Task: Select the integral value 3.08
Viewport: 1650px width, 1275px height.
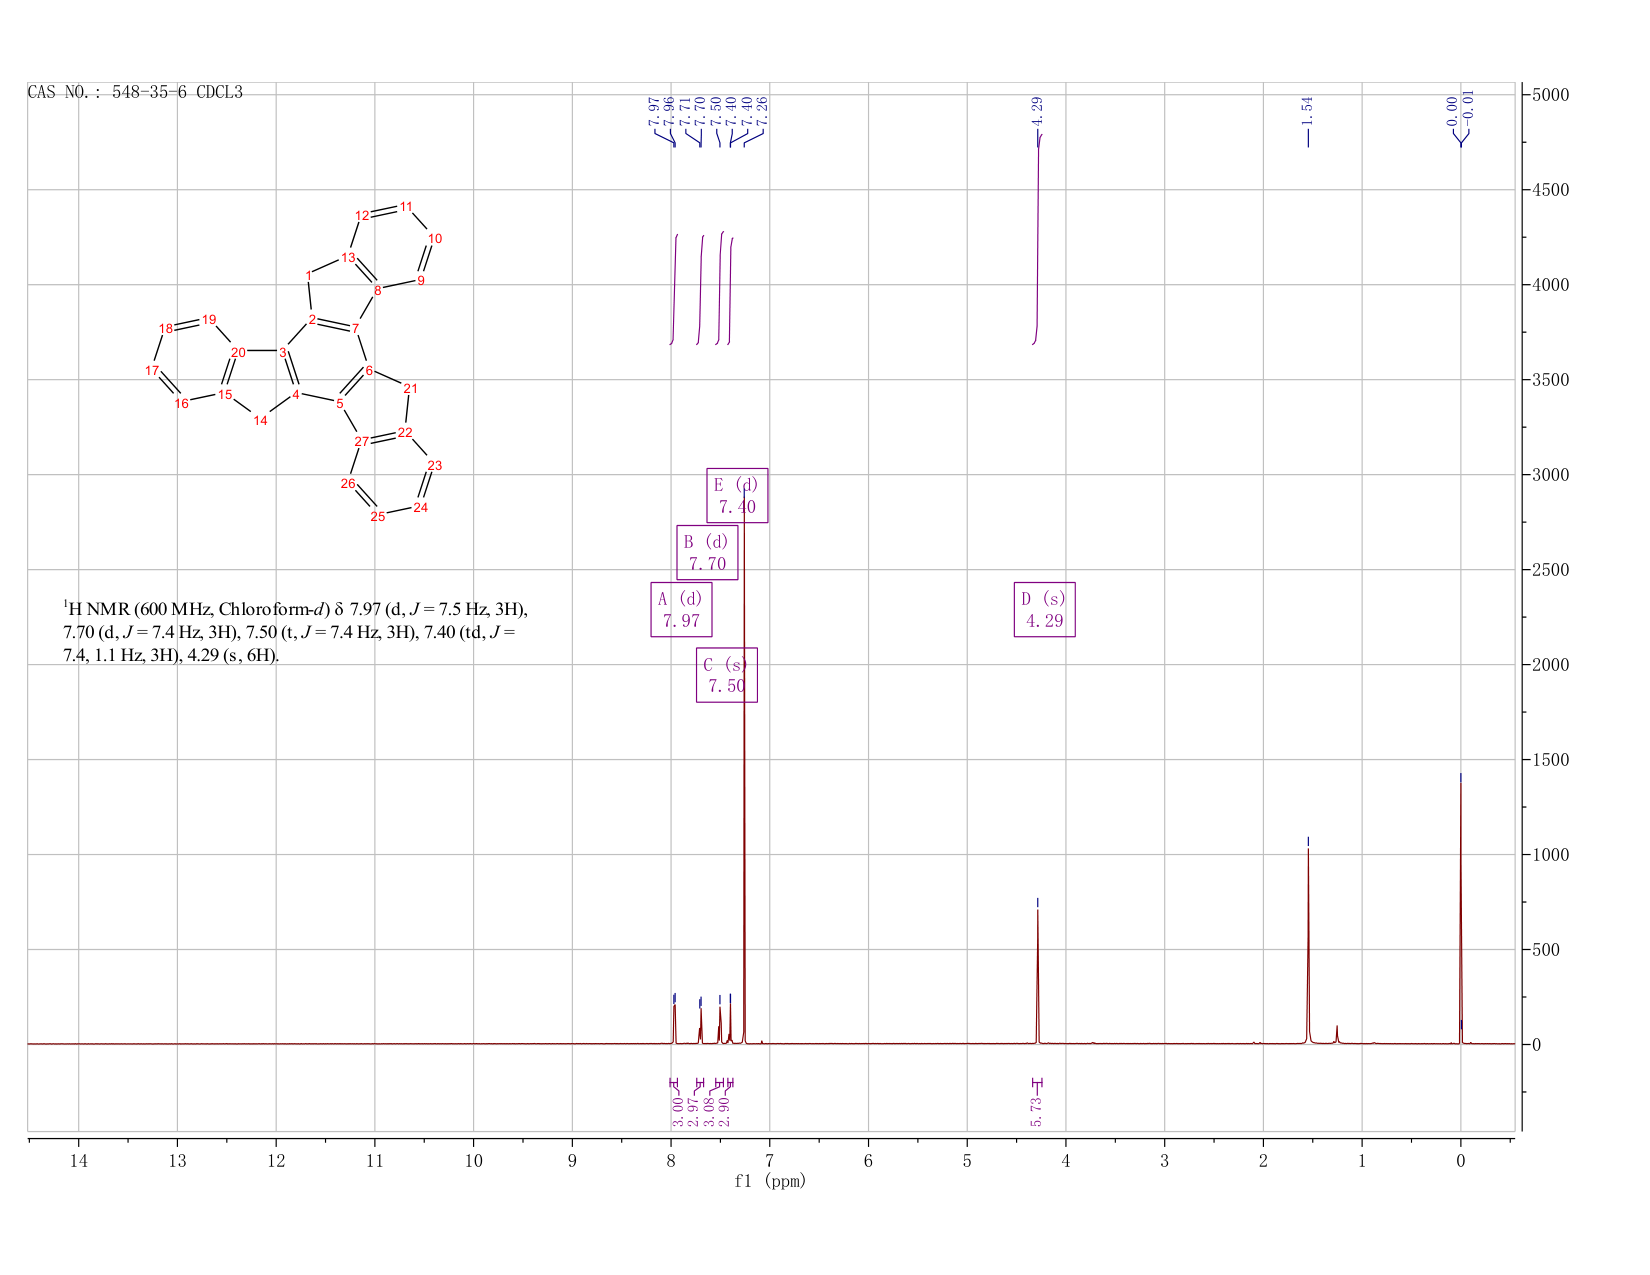Action: point(709,1111)
